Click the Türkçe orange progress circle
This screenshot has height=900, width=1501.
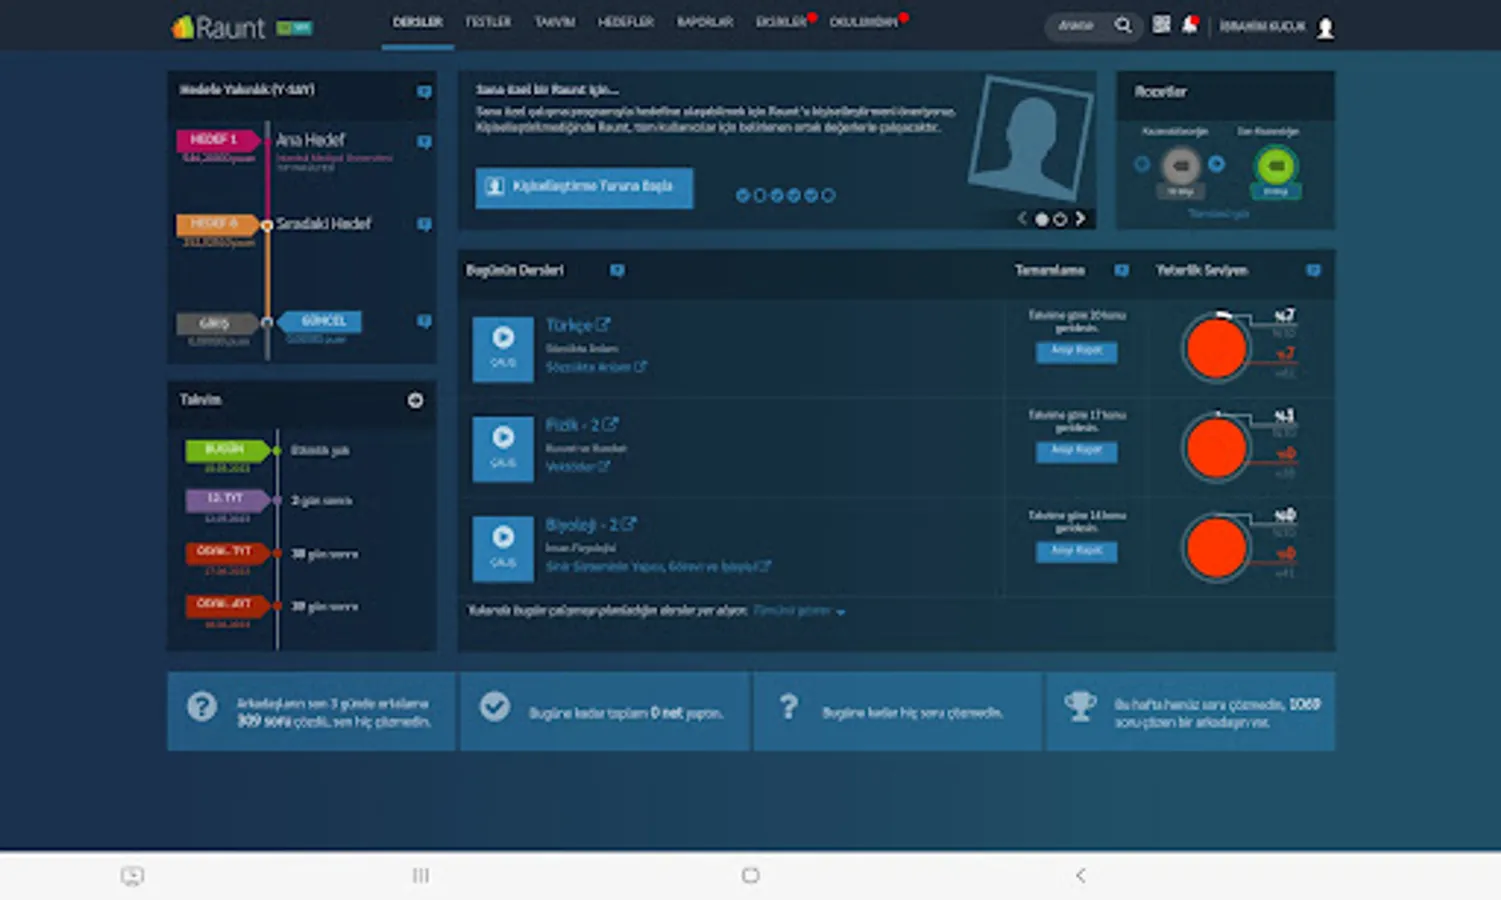(x=1216, y=349)
